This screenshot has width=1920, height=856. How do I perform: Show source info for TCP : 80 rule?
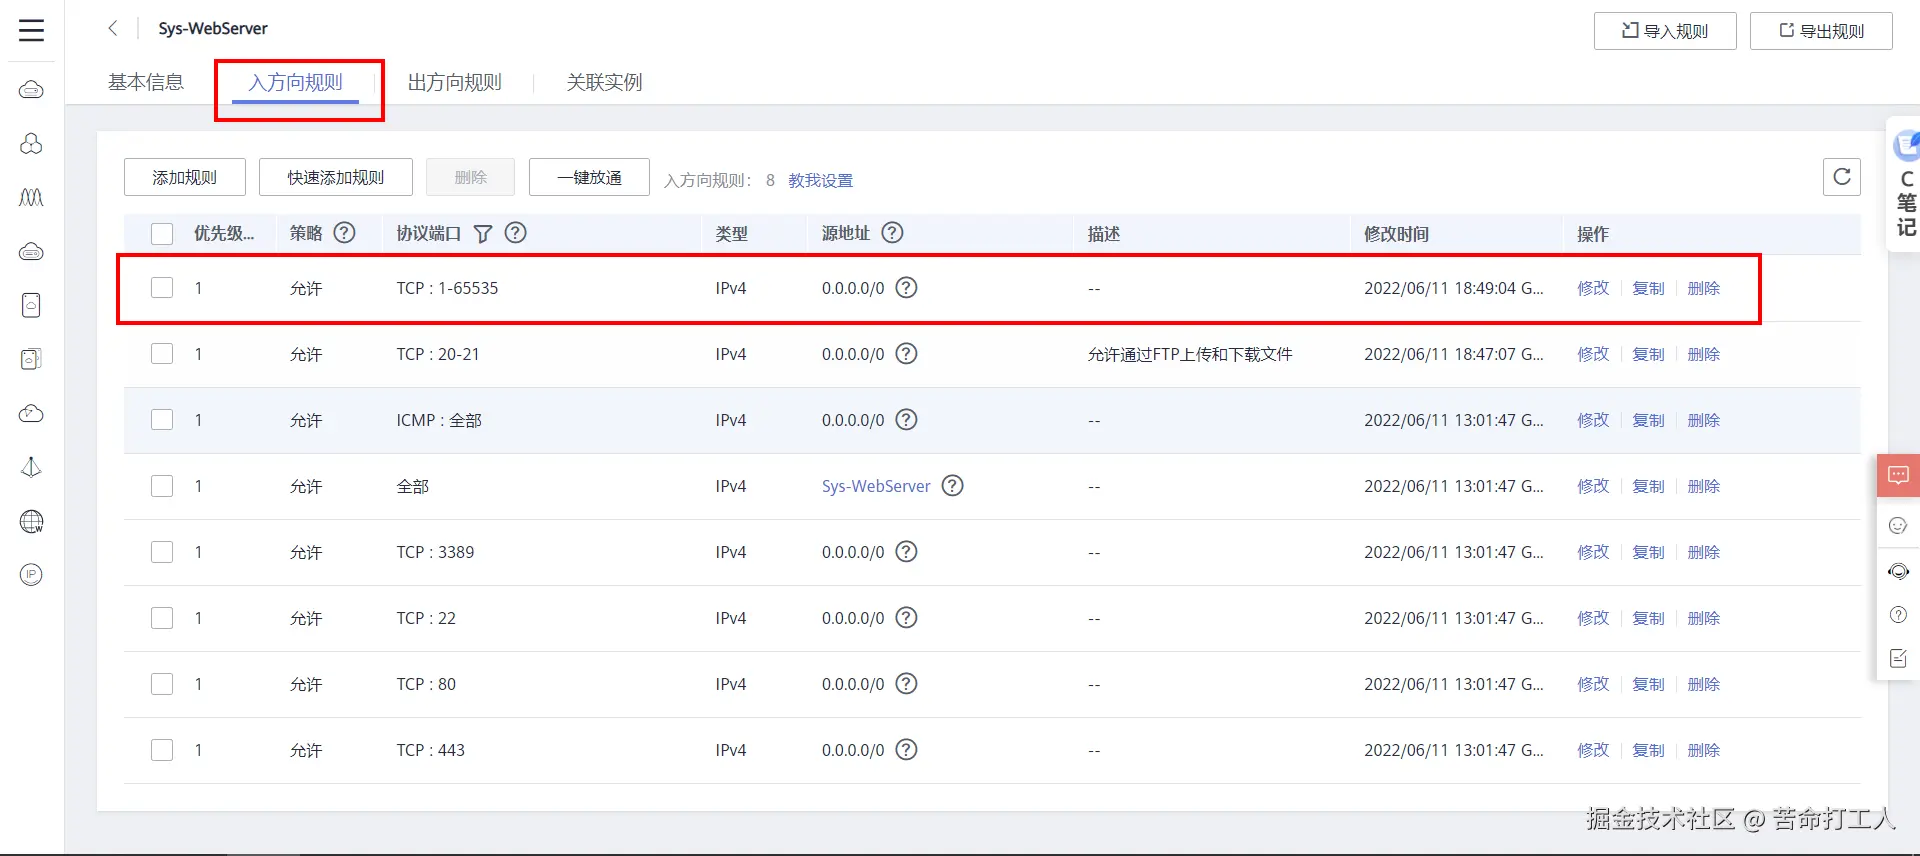(906, 684)
